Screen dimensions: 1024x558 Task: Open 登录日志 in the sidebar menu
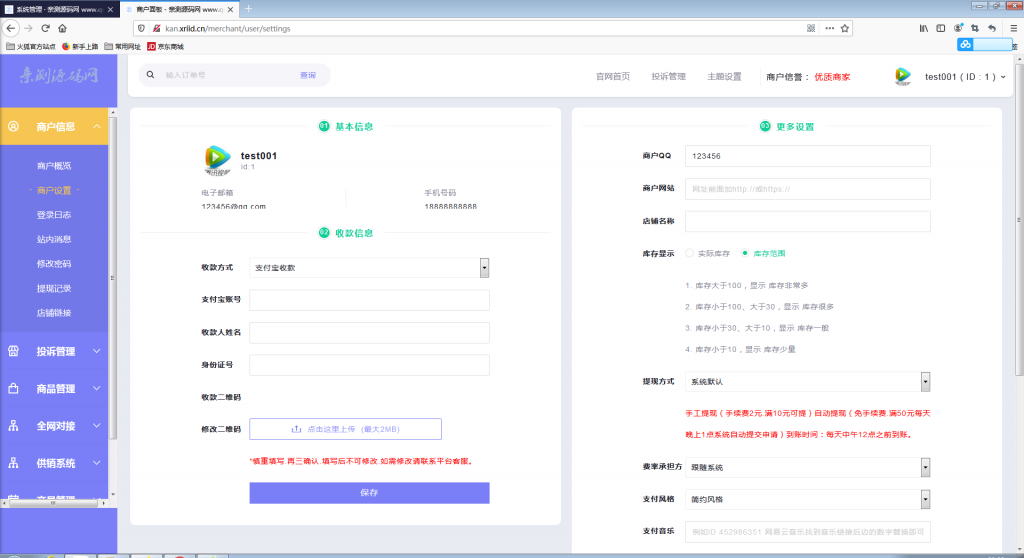click(x=54, y=215)
